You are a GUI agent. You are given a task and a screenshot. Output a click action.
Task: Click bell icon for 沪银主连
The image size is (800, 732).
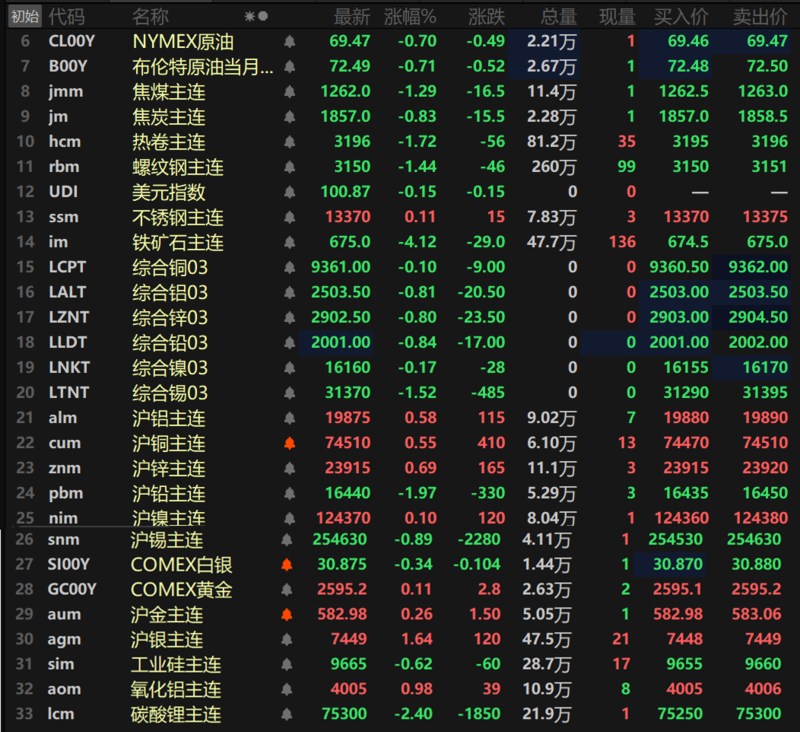[x=287, y=639]
